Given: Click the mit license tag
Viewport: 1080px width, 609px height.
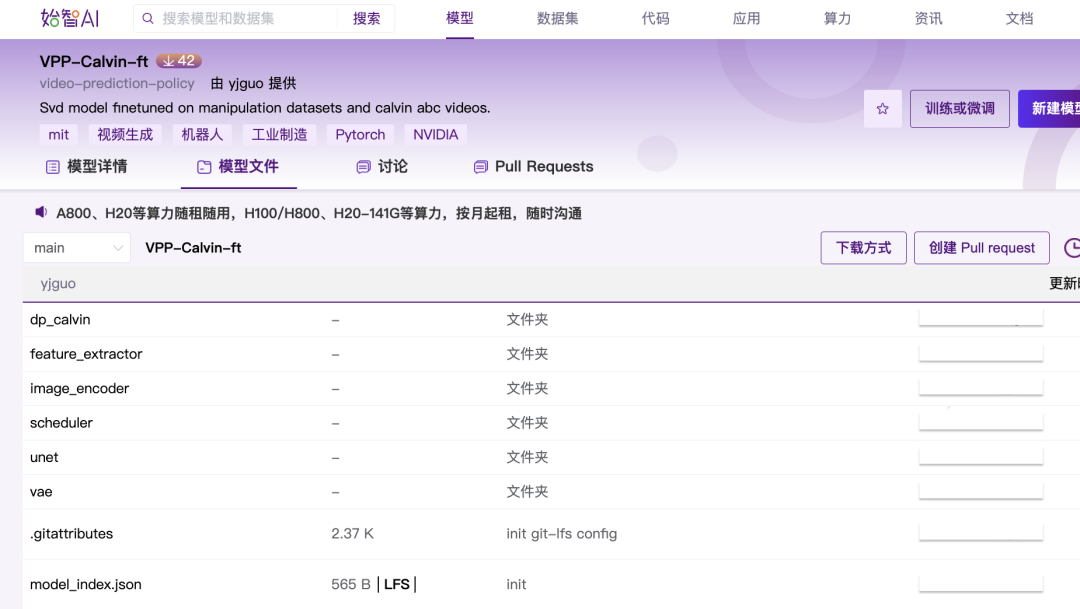Looking at the screenshot, I should click(59, 134).
